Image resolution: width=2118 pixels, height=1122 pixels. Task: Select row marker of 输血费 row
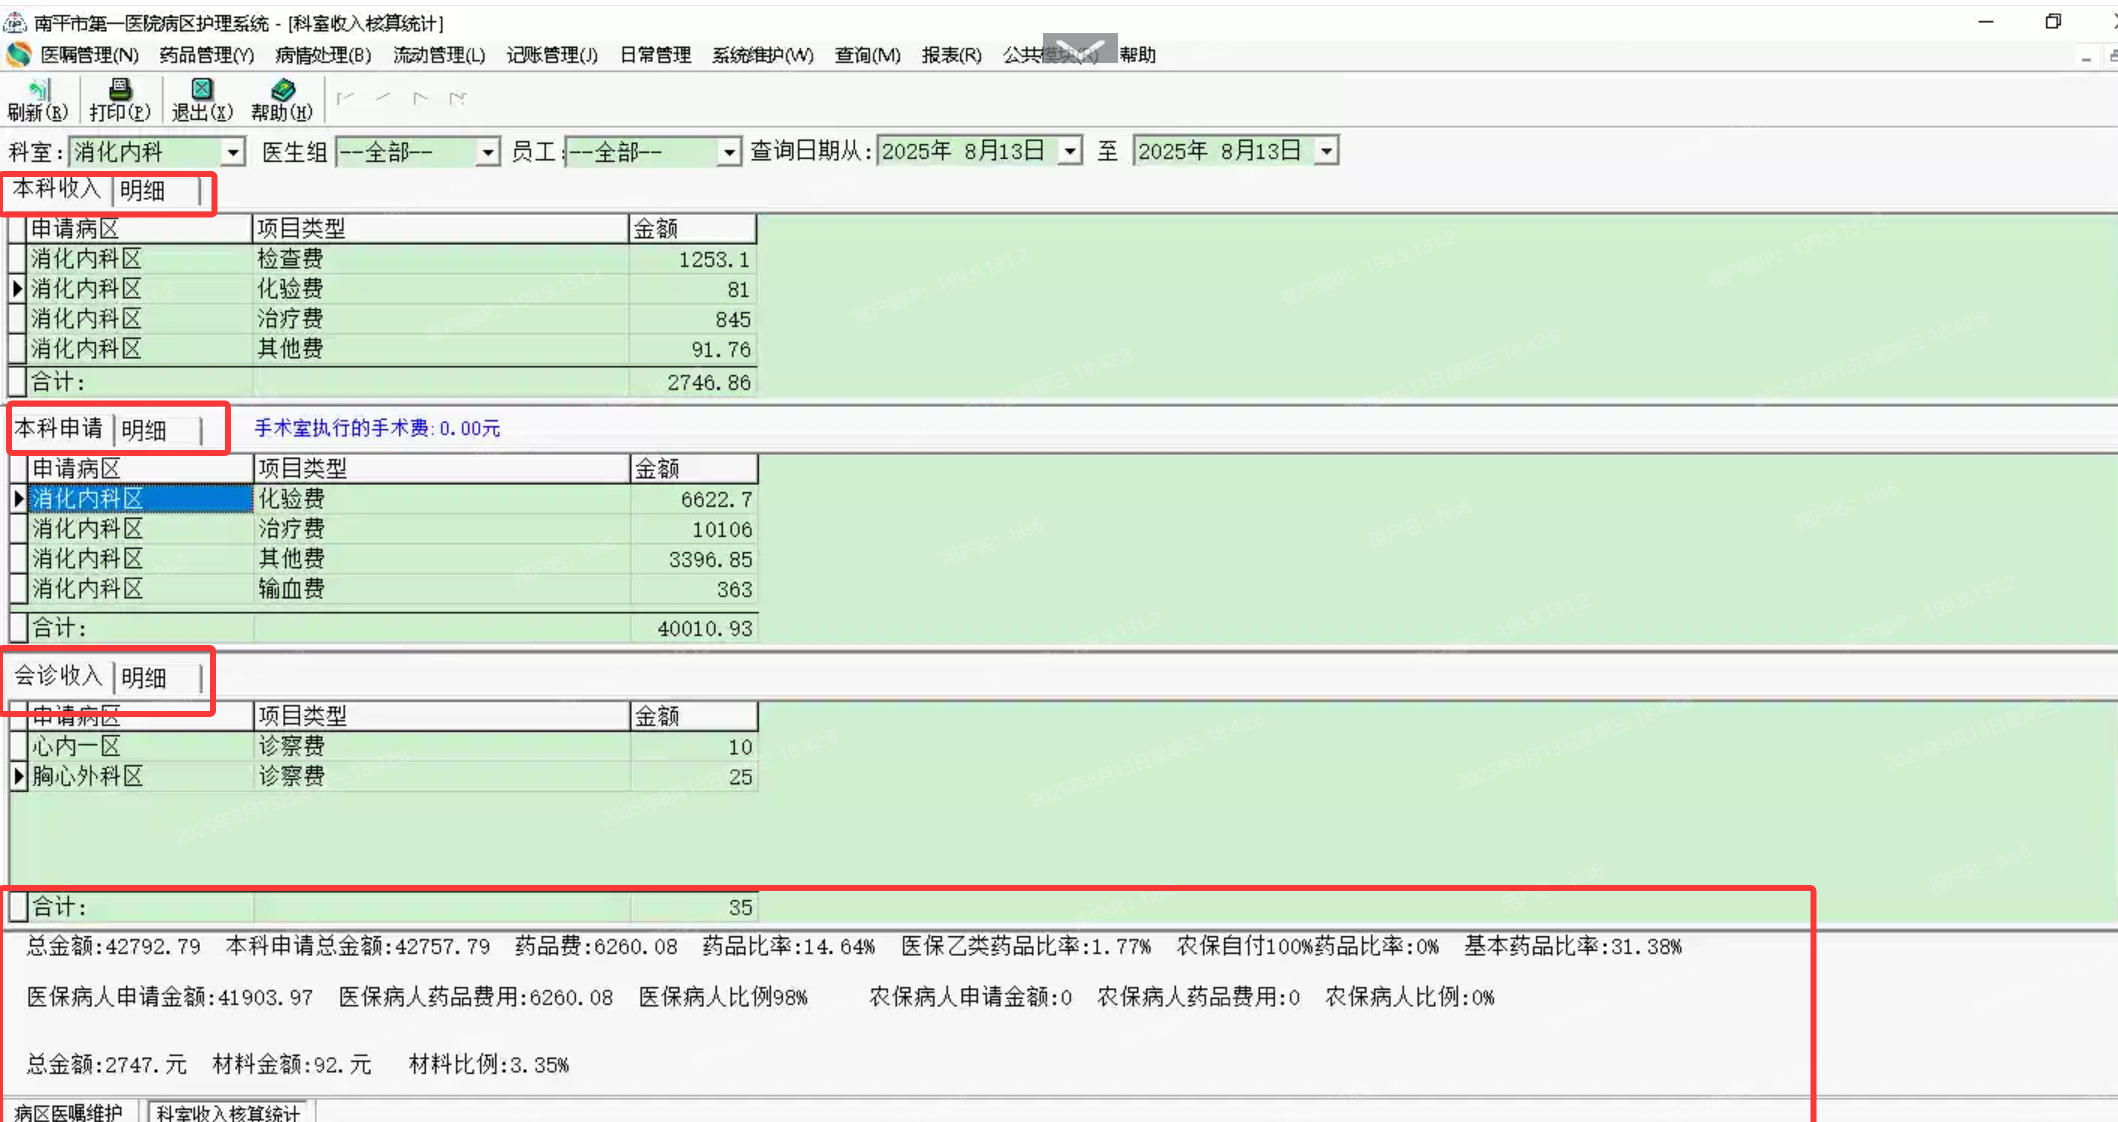click(x=18, y=589)
